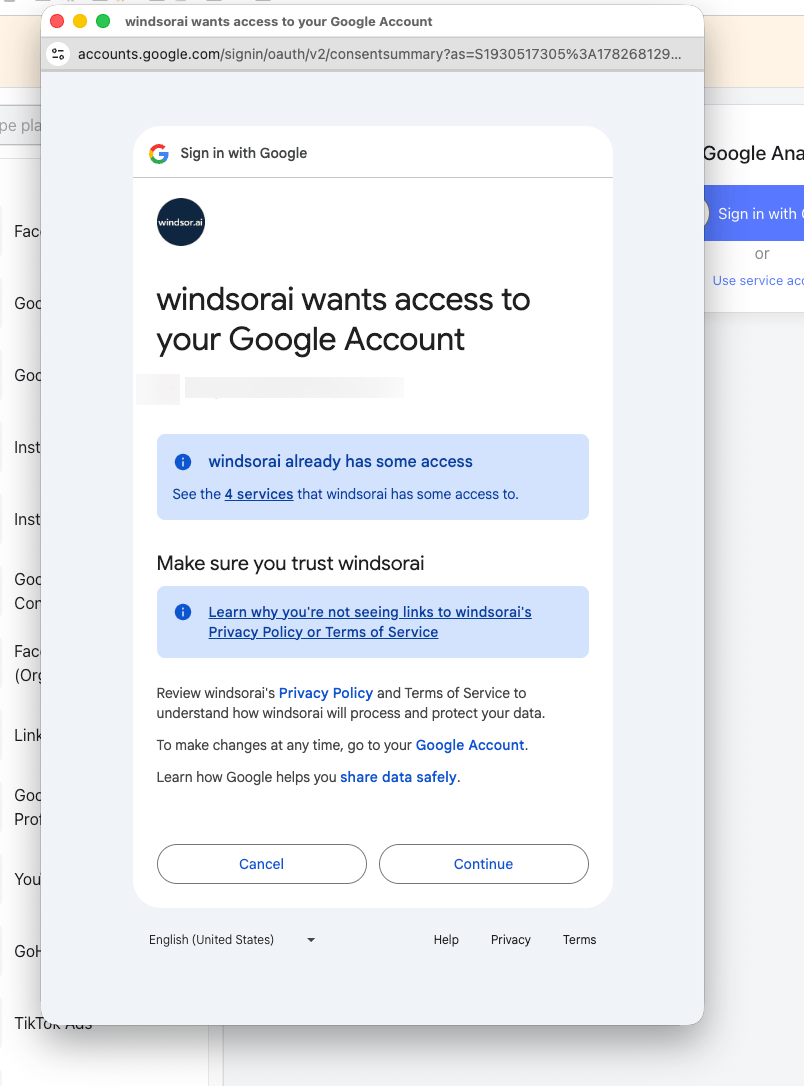Click the Continue button
Viewport: 804px width, 1086px height.
click(483, 864)
